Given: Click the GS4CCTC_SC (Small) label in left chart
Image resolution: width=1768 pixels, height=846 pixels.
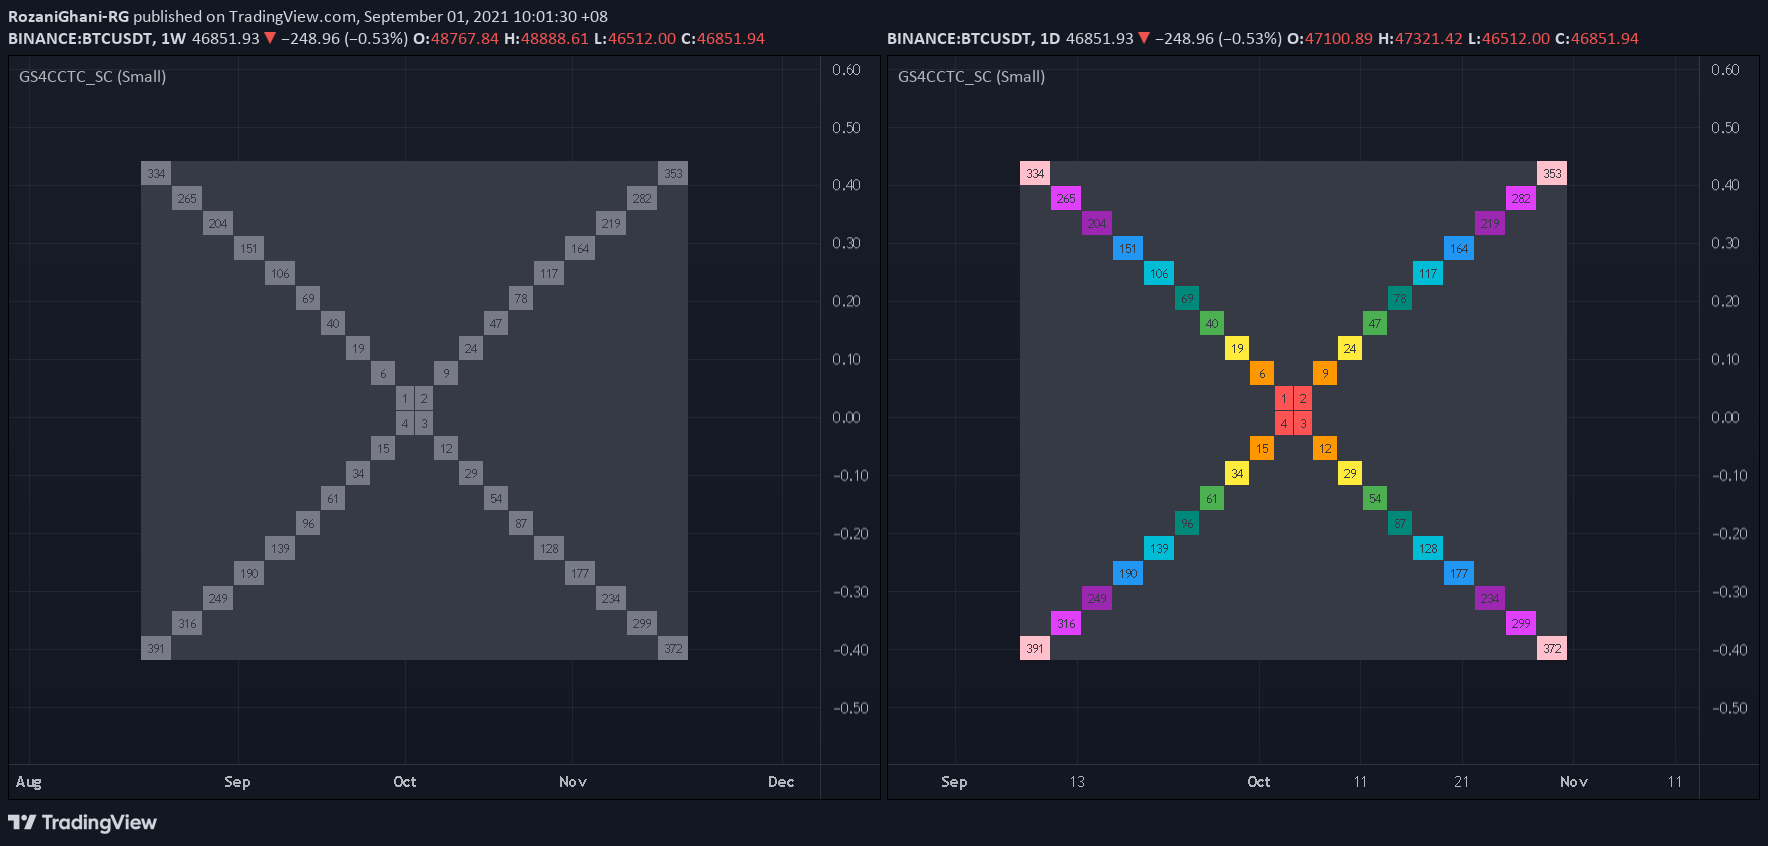Looking at the screenshot, I should (x=92, y=76).
